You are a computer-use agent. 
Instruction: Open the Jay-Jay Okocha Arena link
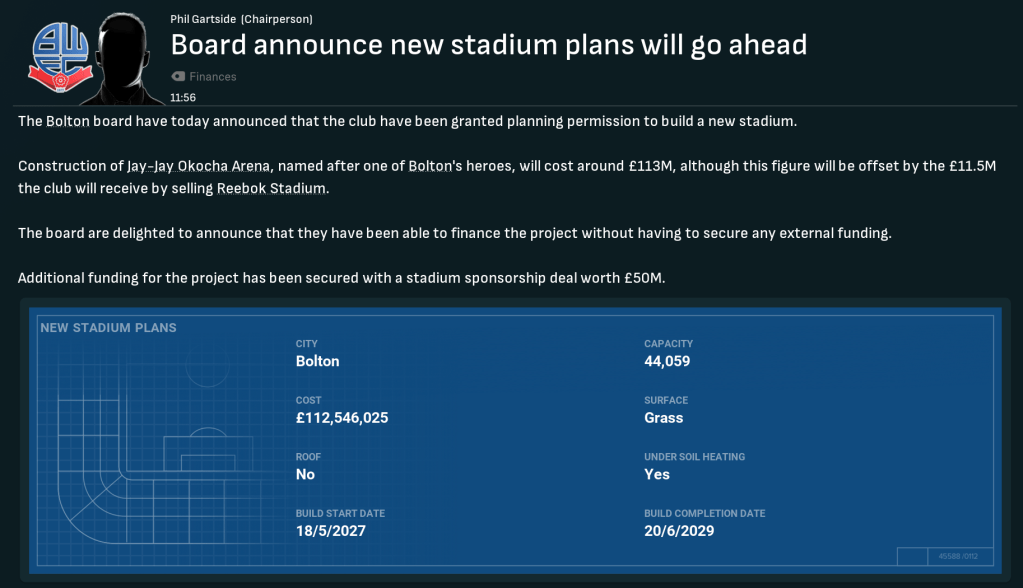199,166
